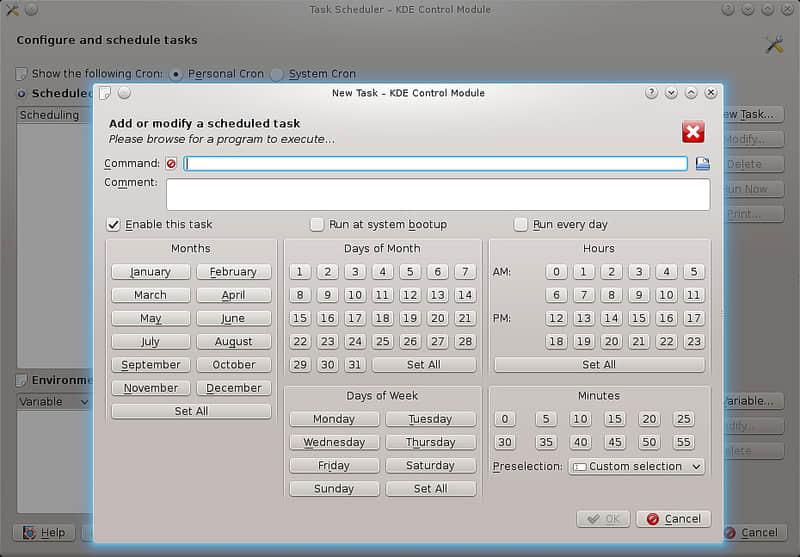Disable the 'Enable this task' checkbox

114,224
